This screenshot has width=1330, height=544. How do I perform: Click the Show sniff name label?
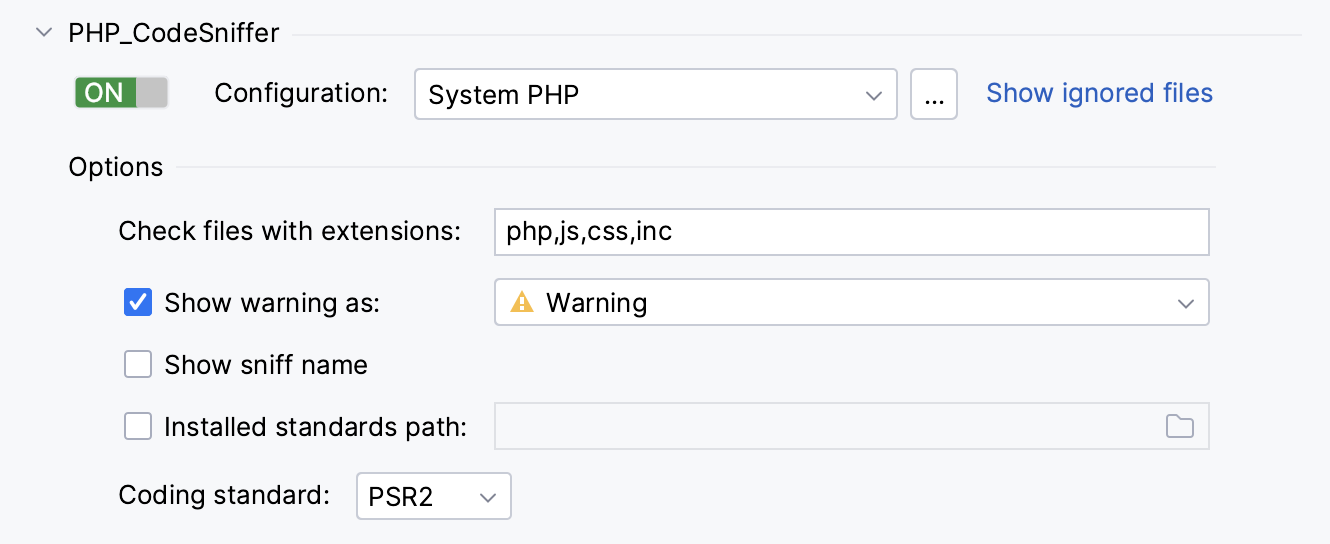266,365
